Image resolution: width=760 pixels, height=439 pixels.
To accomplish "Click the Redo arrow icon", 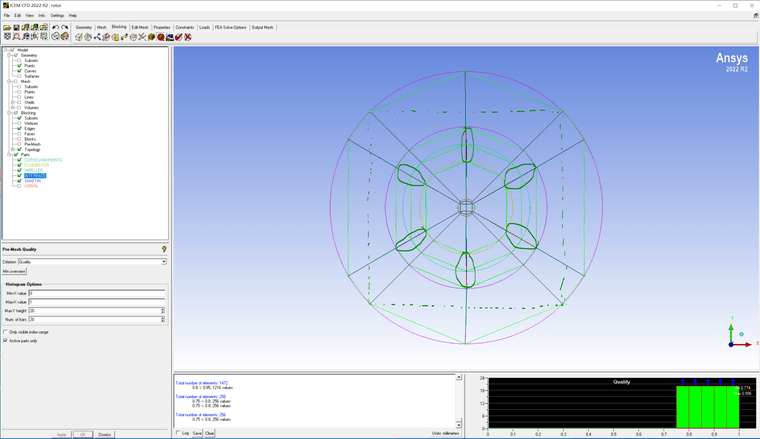I will (x=64, y=27).
